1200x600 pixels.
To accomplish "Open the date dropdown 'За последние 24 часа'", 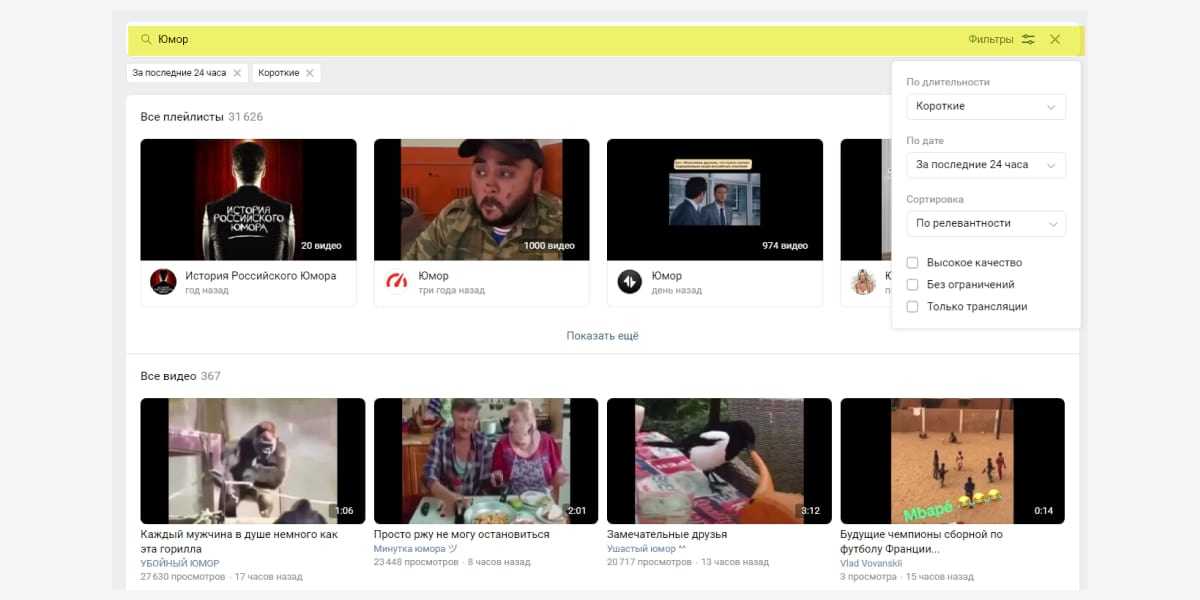I will pos(985,165).
